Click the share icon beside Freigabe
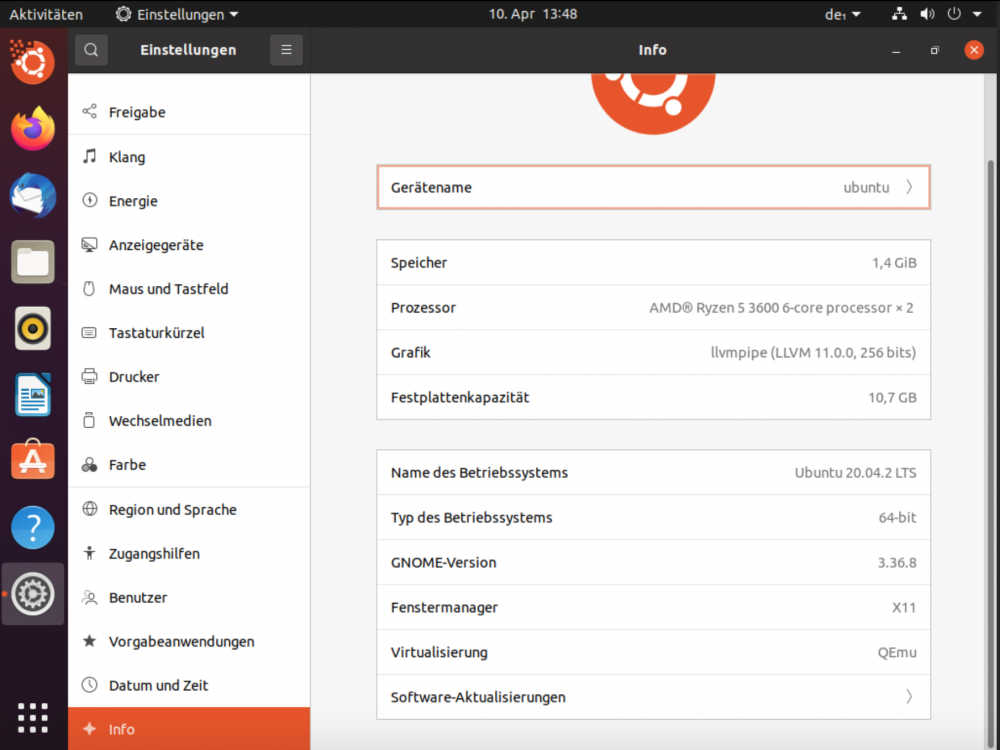This screenshot has height=750, width=1000. pyautogui.click(x=89, y=112)
